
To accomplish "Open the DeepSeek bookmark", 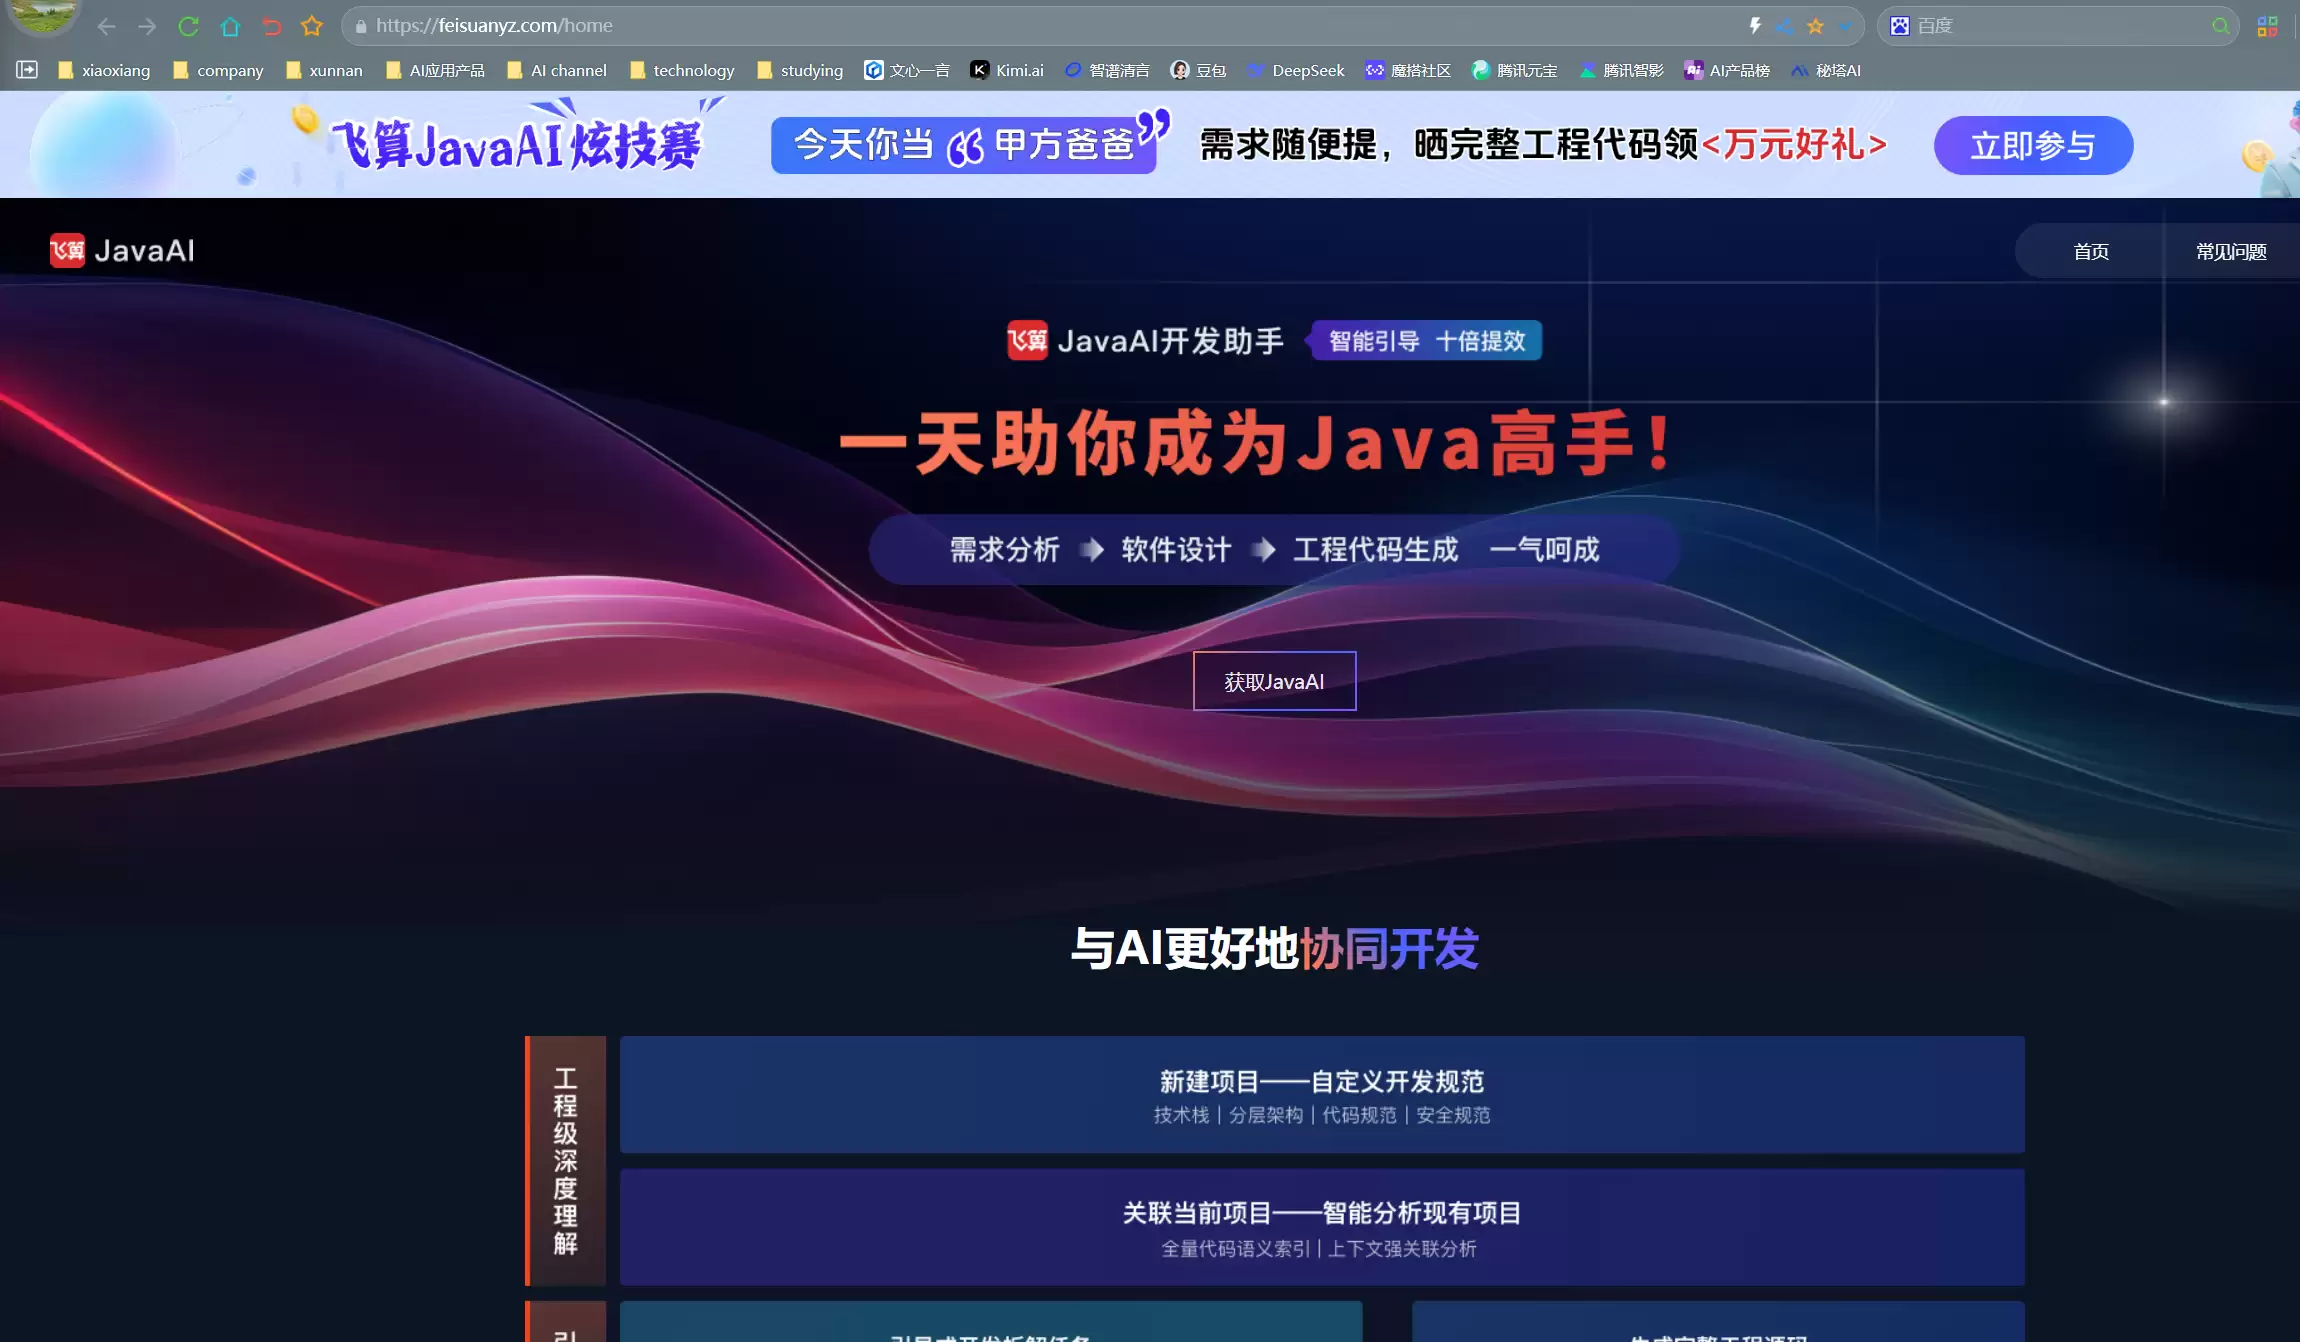I will [1296, 70].
